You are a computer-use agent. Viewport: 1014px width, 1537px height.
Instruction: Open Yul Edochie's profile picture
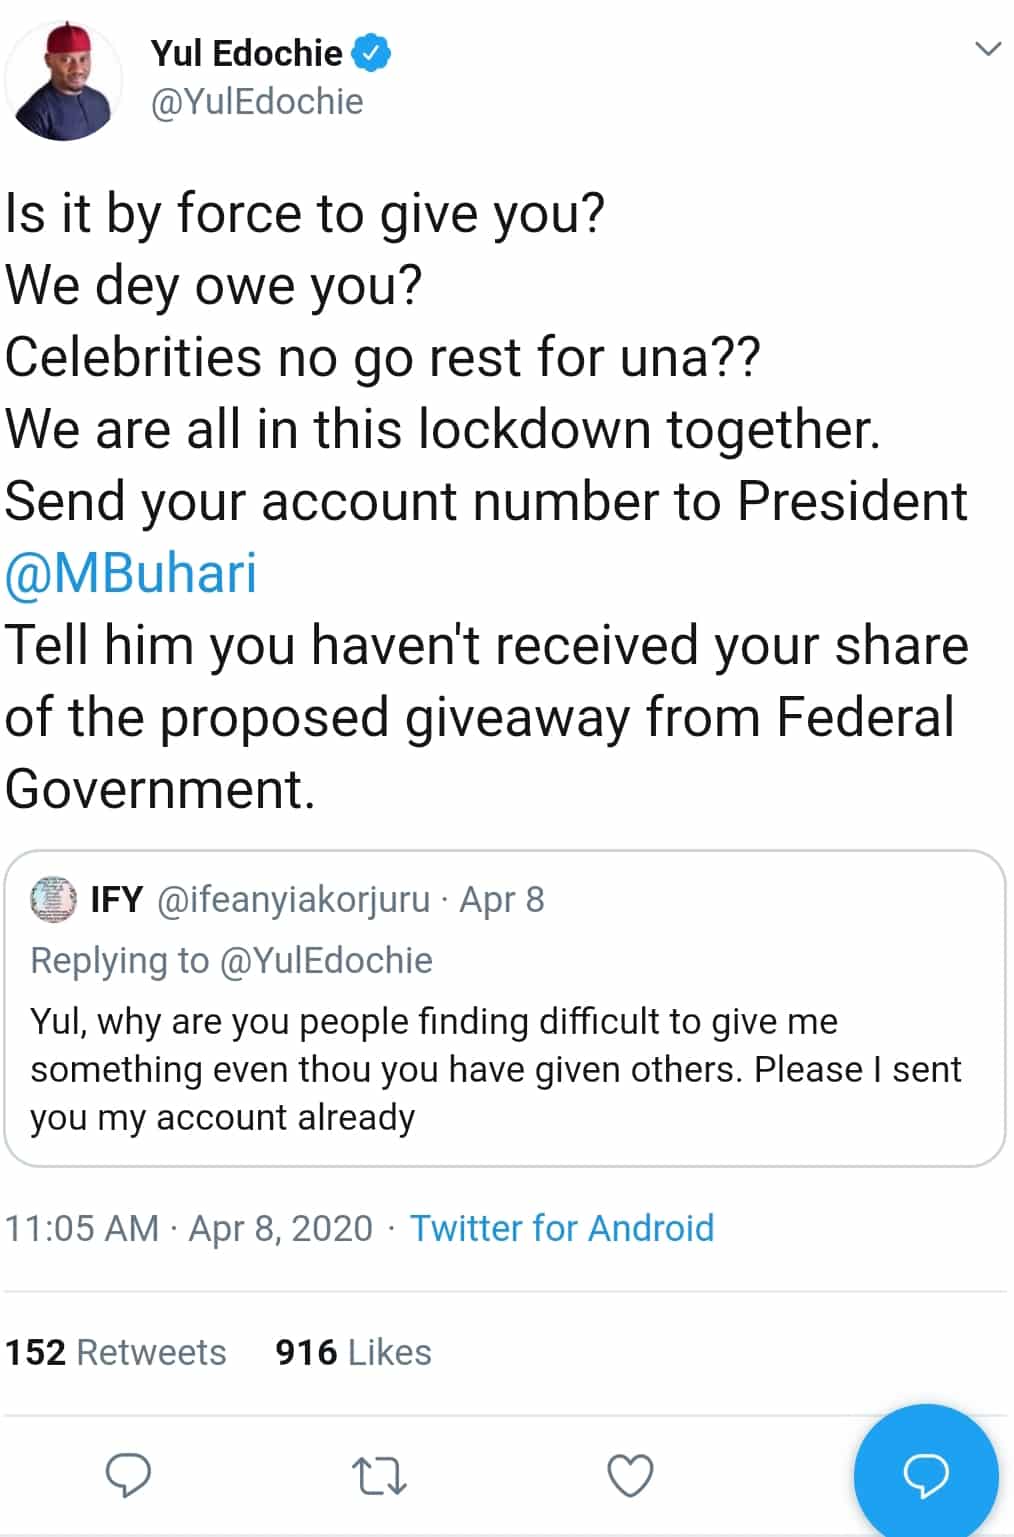64,80
